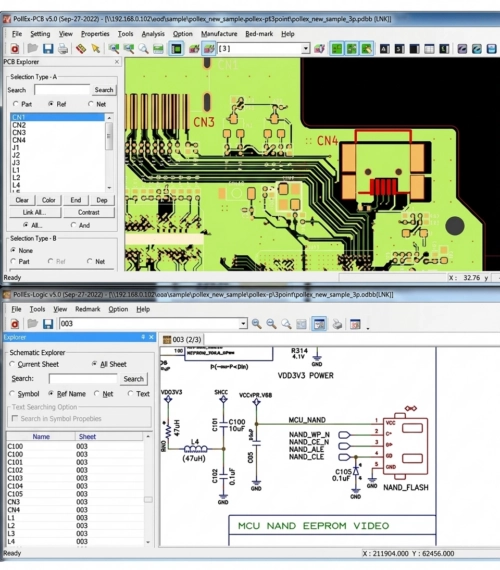Click the scroll-up arrow of Name/Sheet table
This screenshot has width=500, height=570.
click(x=148, y=436)
